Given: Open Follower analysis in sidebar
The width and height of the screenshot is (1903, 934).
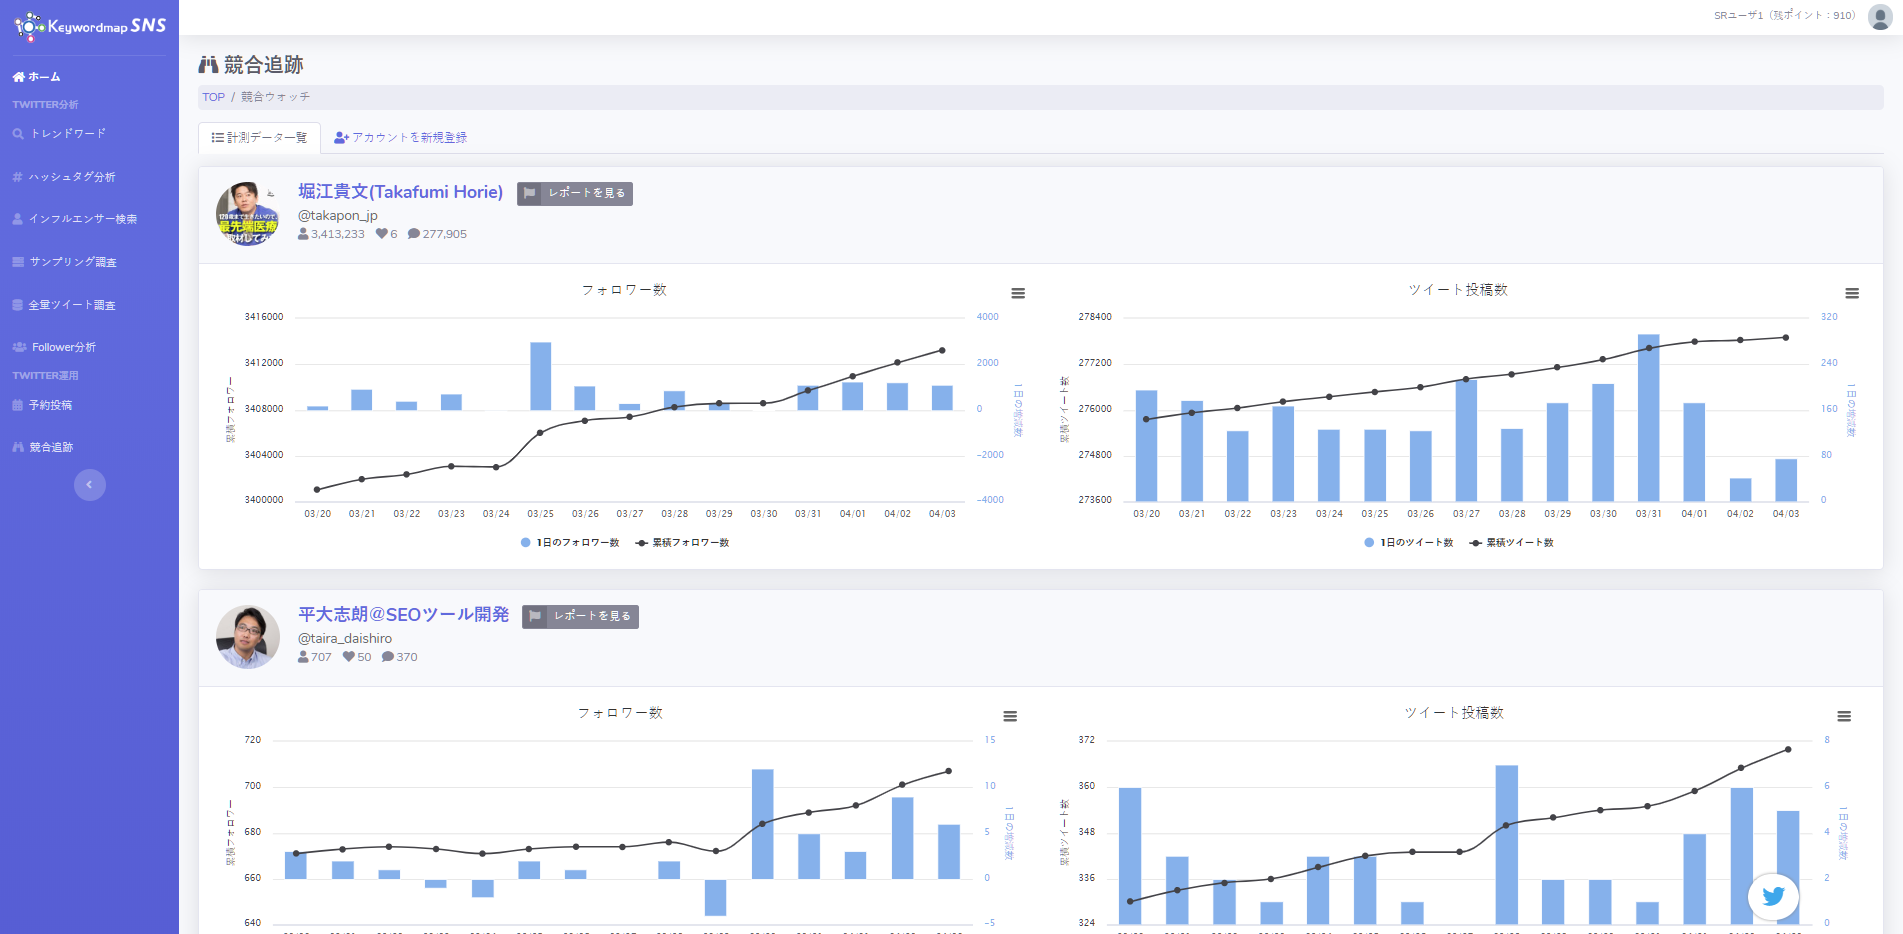Looking at the screenshot, I should tap(63, 347).
